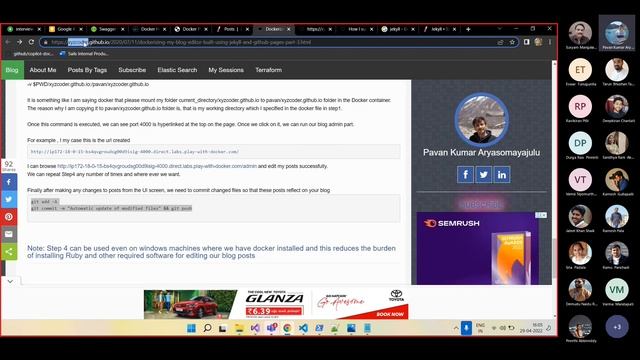Screen dimensions: 640x360
Task: Open Chrome's side panel icon
Action: coord(527,42)
